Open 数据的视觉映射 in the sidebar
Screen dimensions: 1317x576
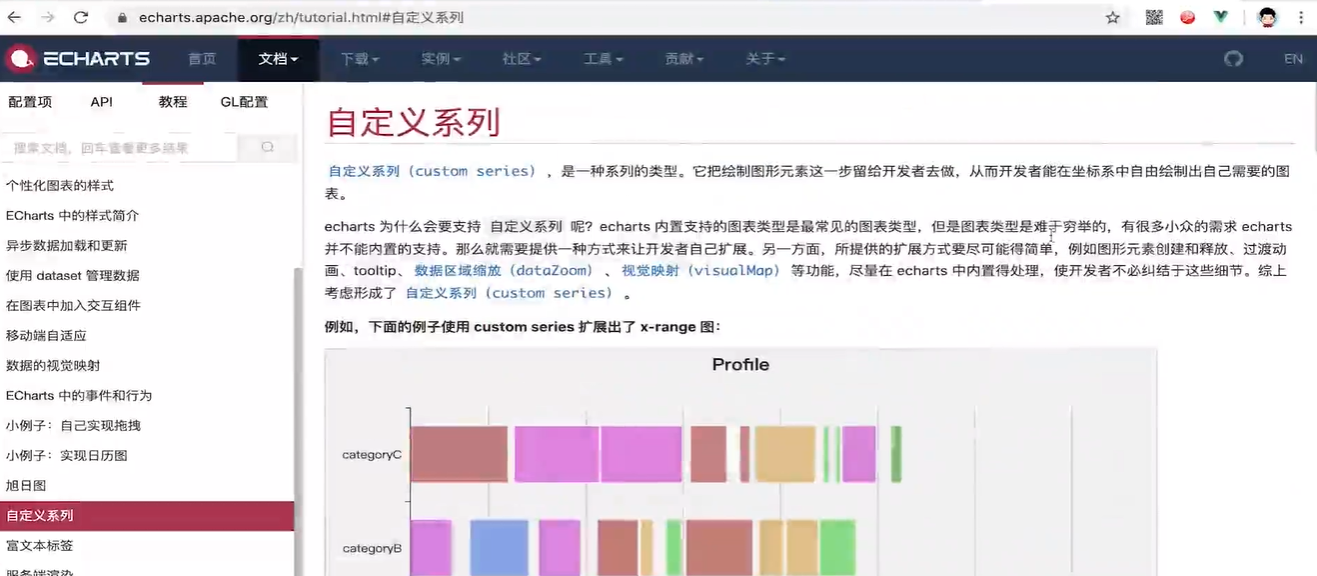tap(53, 366)
